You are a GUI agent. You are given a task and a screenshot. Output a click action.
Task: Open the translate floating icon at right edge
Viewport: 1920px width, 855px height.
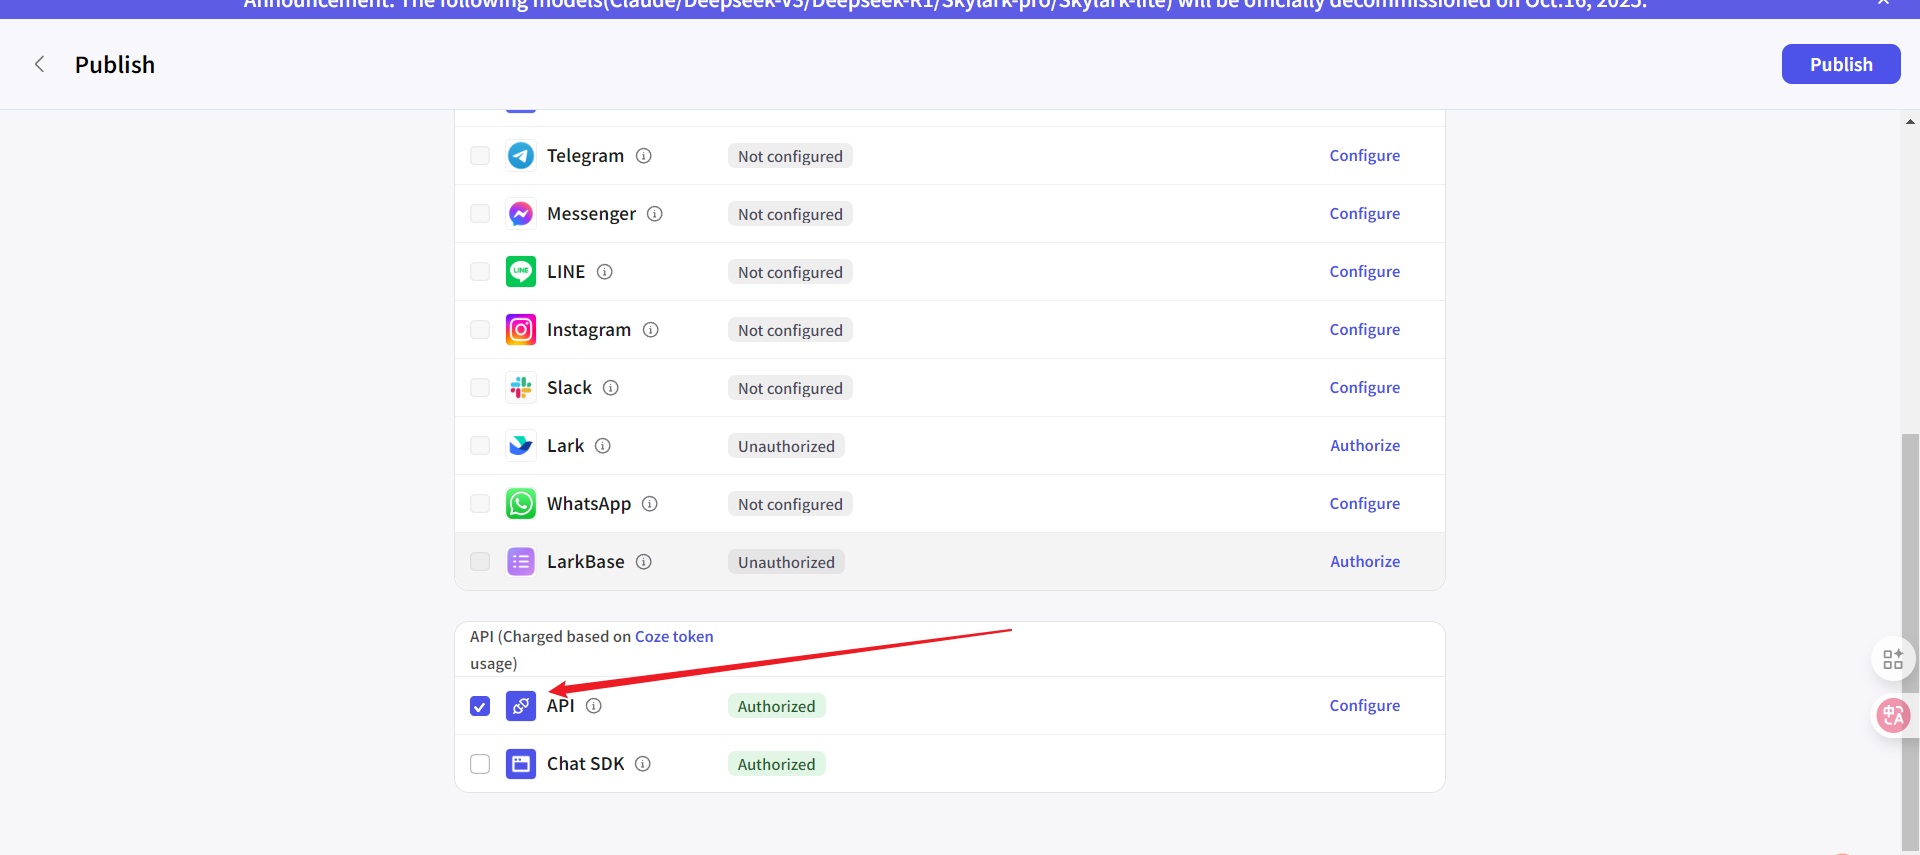click(x=1892, y=715)
